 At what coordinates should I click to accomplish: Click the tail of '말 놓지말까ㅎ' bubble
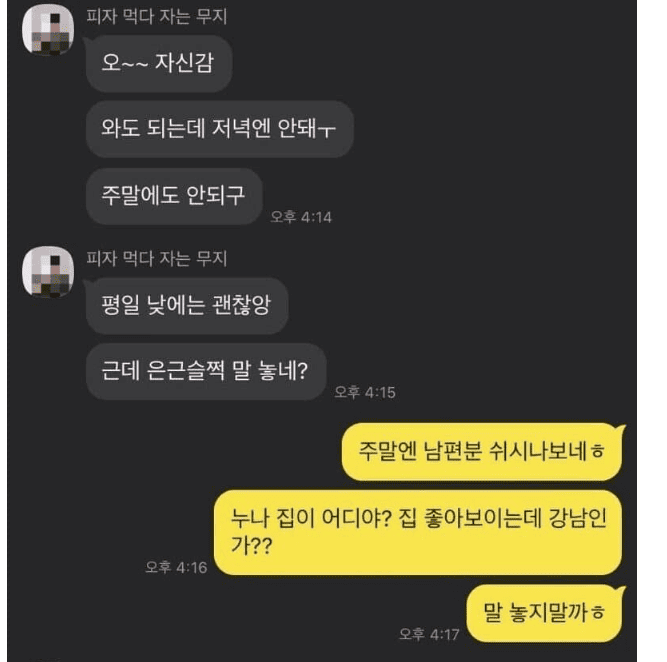621,591
